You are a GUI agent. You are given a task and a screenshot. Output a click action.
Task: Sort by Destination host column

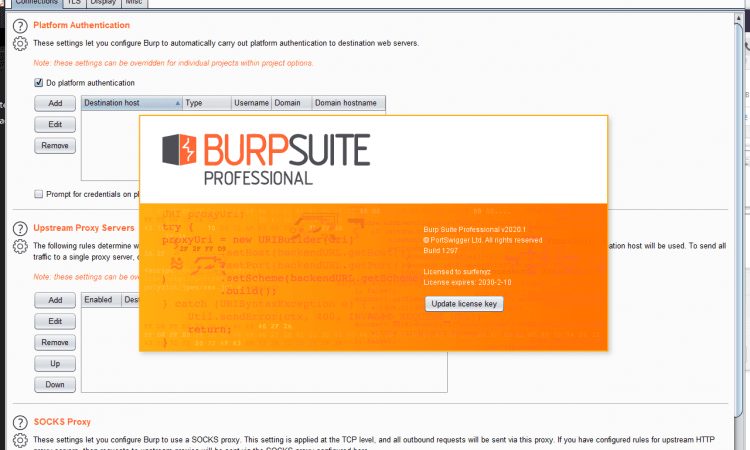(x=132, y=103)
